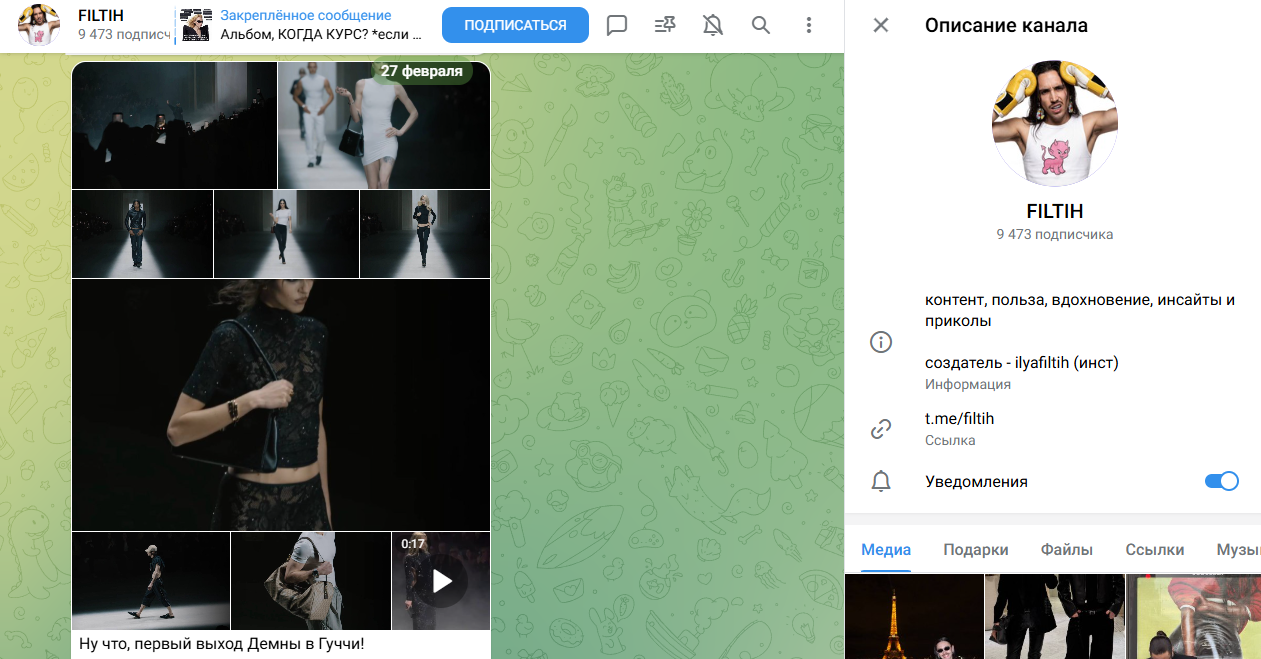Viewport: 1261px width, 659px height.
Task: Select the Медиа tab
Action: (886, 549)
